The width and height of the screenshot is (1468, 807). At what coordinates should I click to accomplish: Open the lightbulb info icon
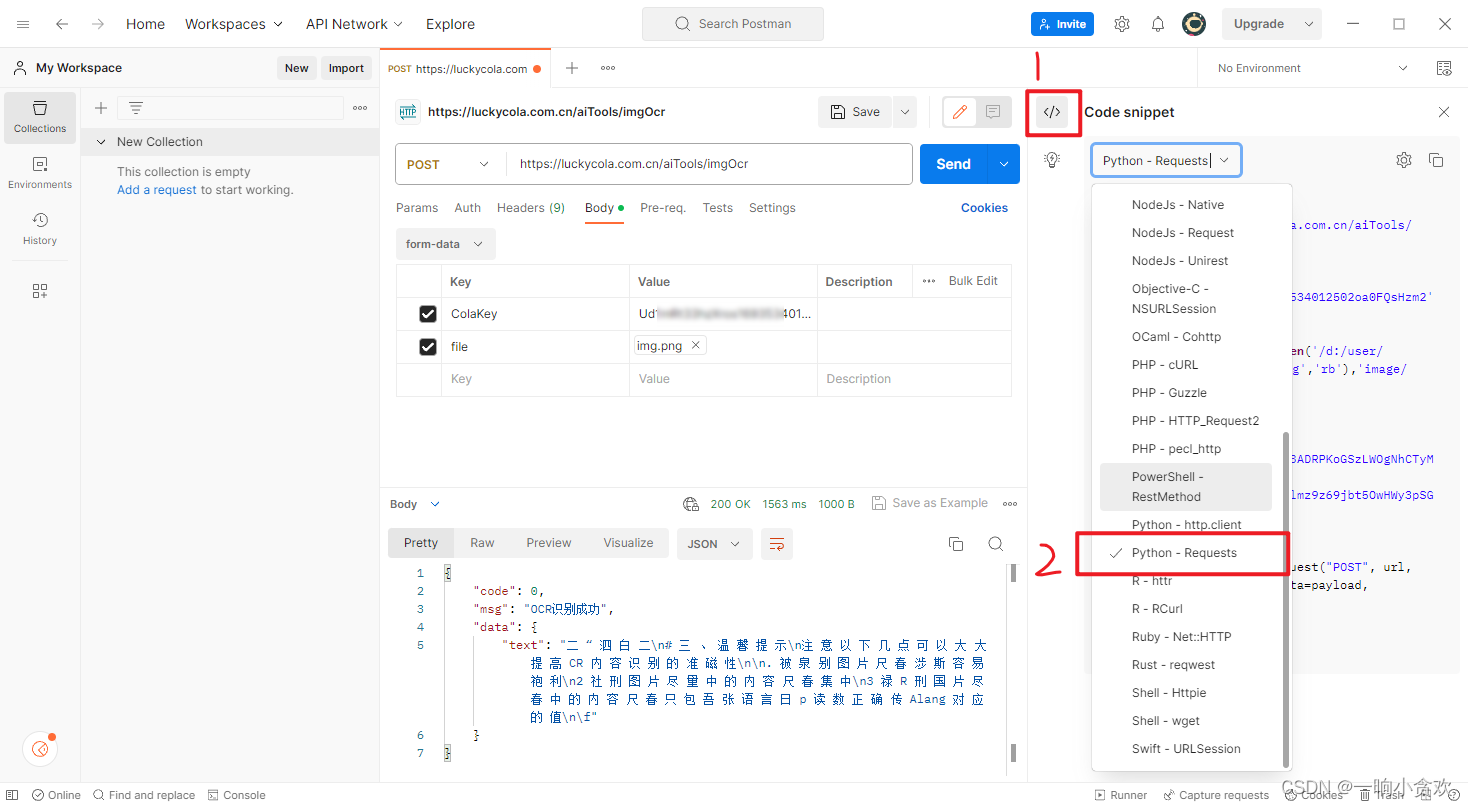pos(1052,160)
